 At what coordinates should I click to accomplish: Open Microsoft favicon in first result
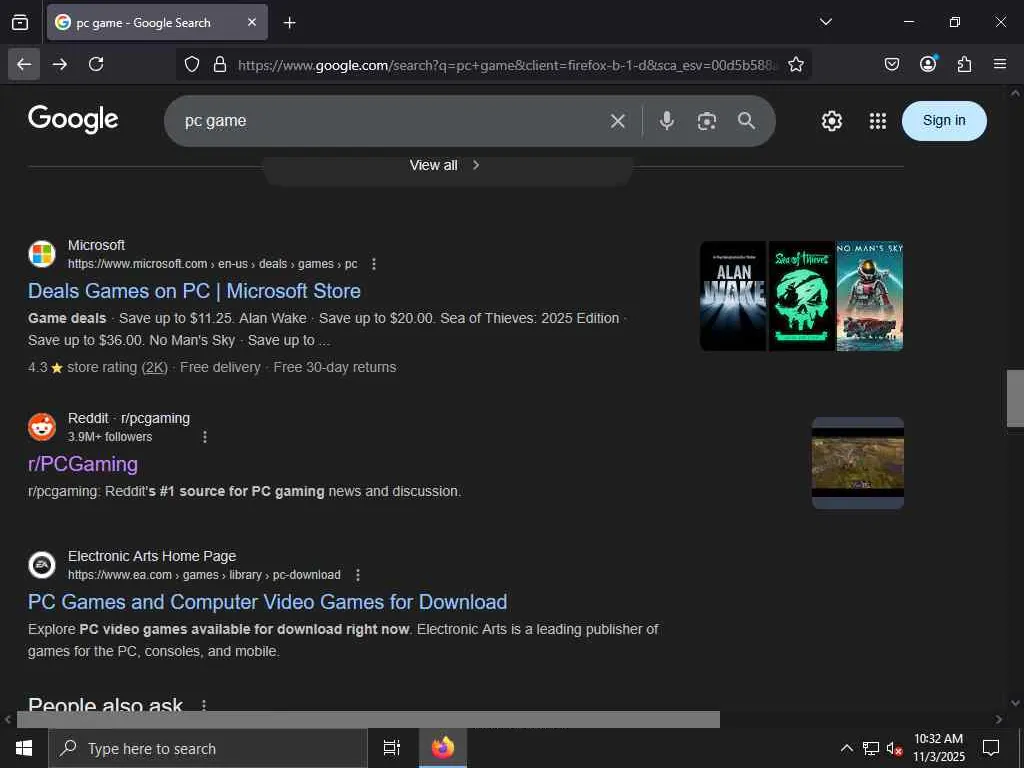click(42, 254)
